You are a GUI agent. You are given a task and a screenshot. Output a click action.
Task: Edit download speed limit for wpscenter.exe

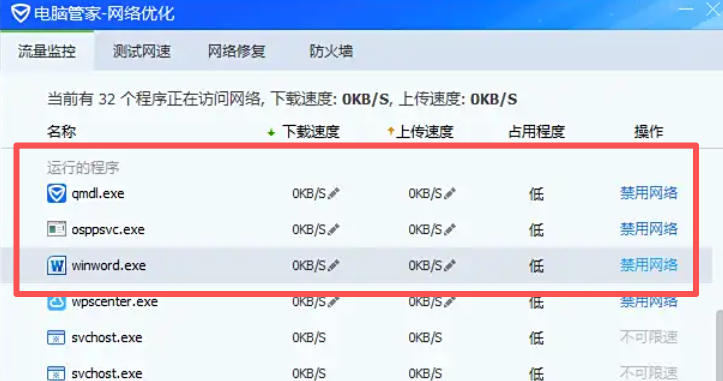[x=333, y=302]
